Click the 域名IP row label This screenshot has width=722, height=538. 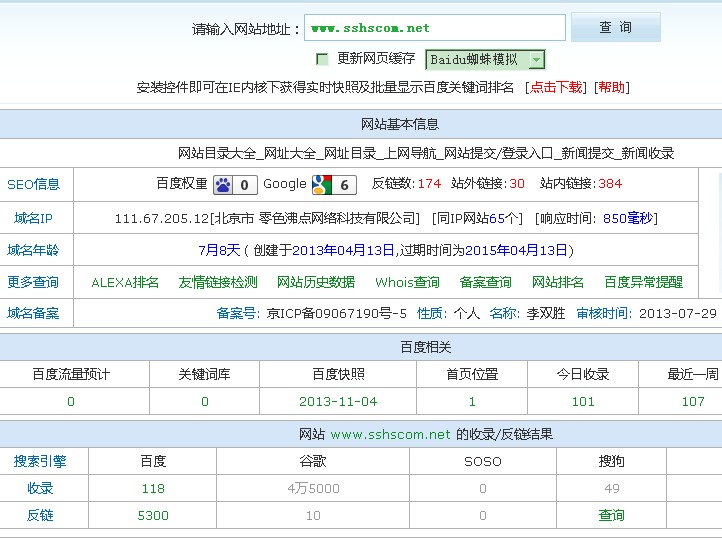click(33, 218)
